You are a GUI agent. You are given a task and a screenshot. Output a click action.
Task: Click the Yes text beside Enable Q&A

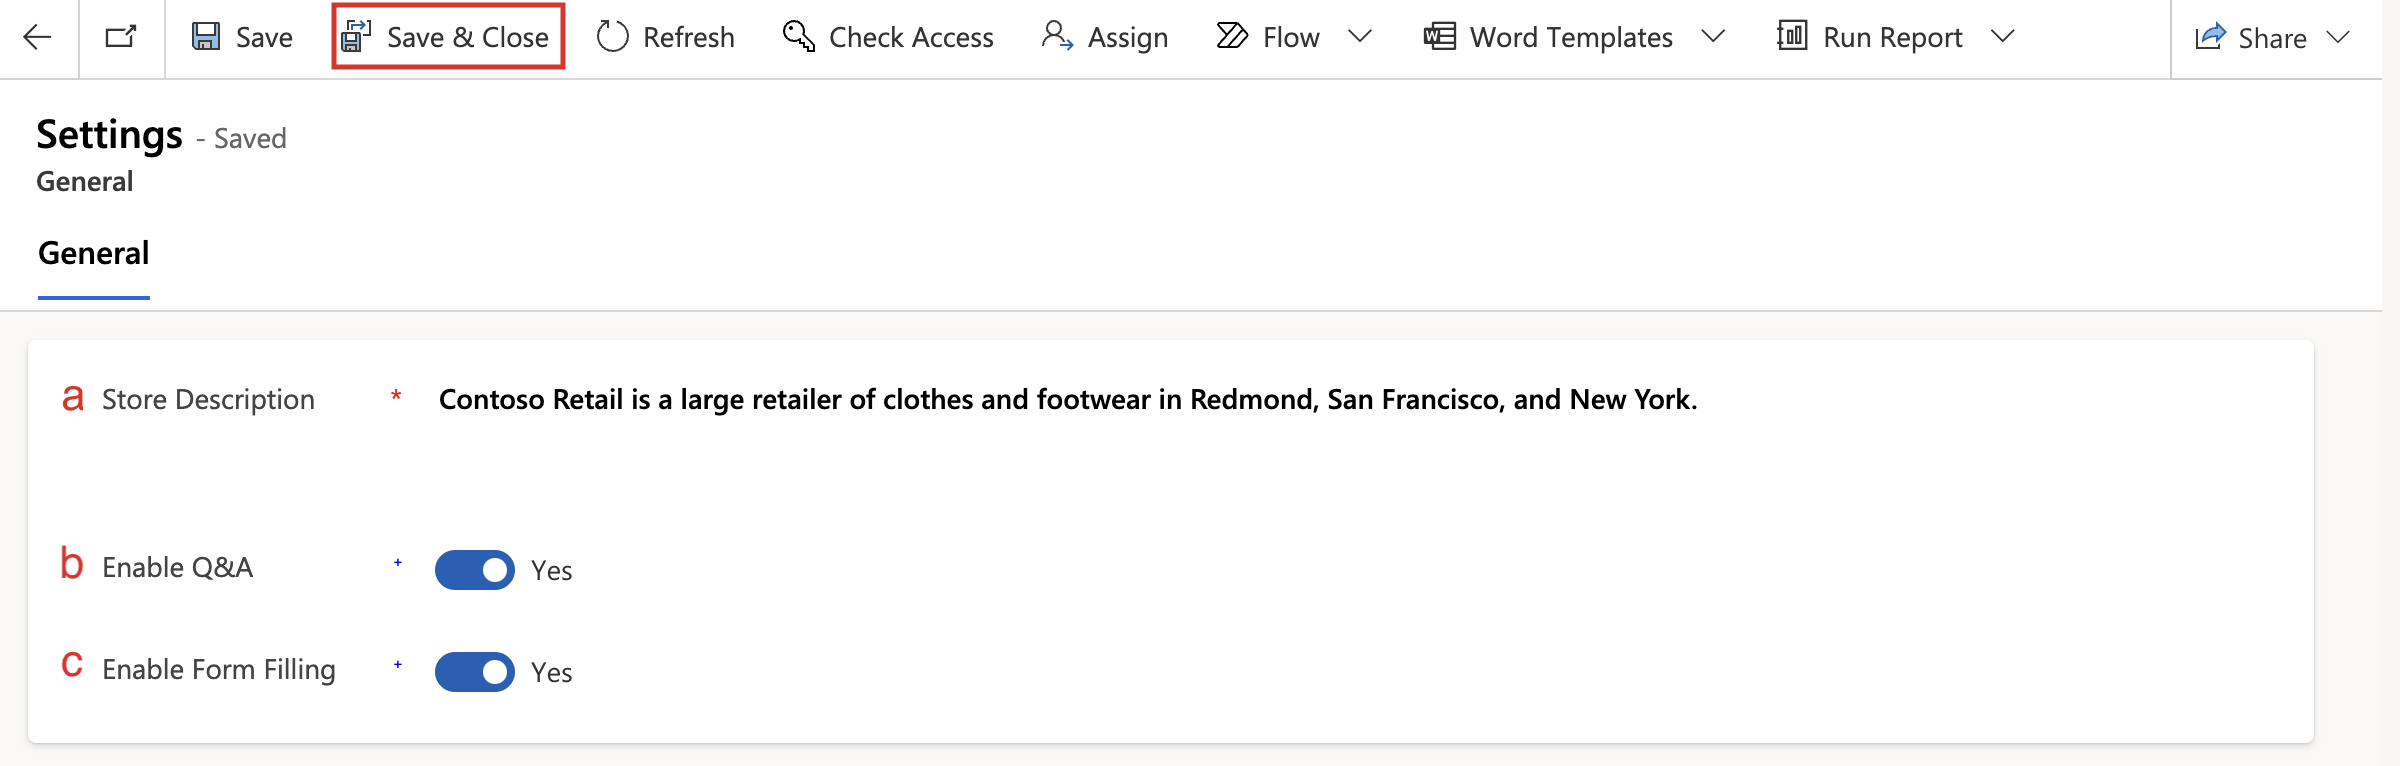[552, 571]
